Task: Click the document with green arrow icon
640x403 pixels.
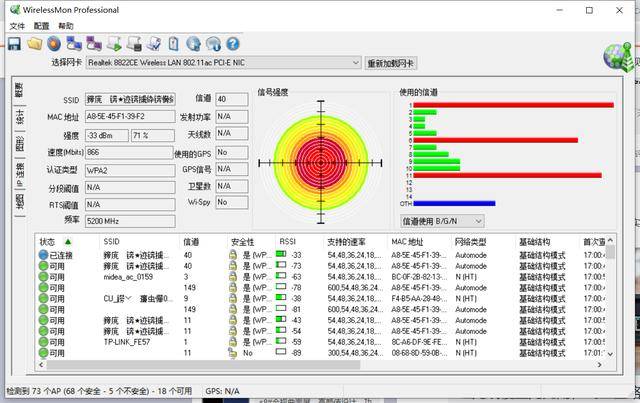Action: [x=114, y=44]
